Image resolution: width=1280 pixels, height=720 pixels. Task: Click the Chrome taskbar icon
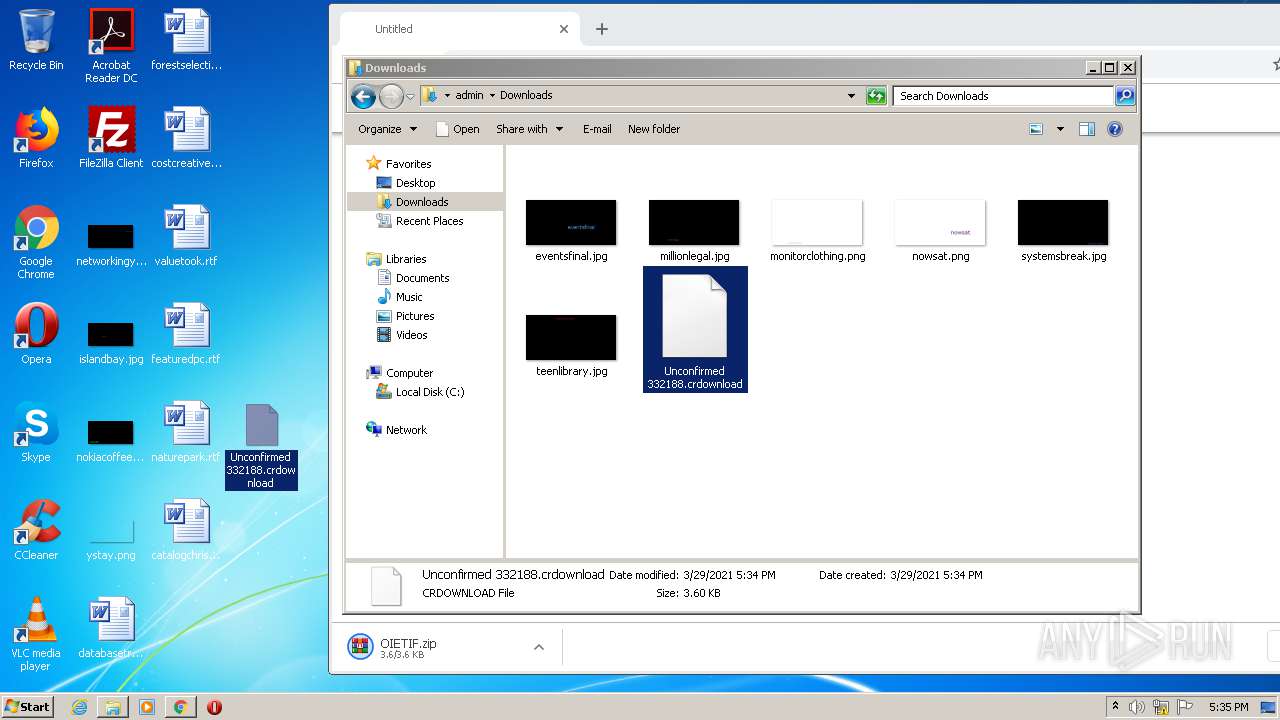coord(180,707)
